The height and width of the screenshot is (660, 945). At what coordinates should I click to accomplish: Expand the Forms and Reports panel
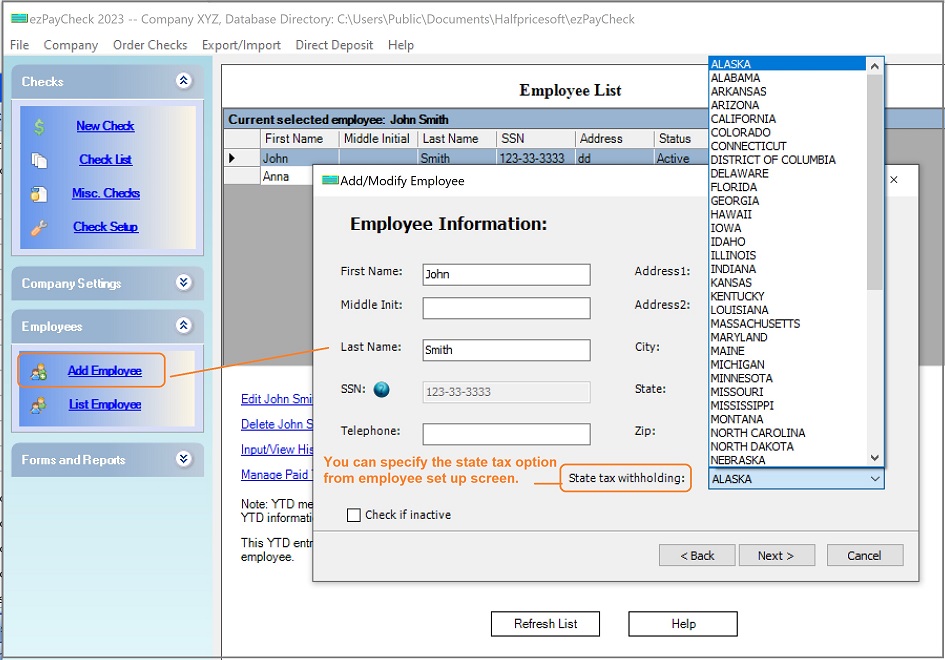183,459
